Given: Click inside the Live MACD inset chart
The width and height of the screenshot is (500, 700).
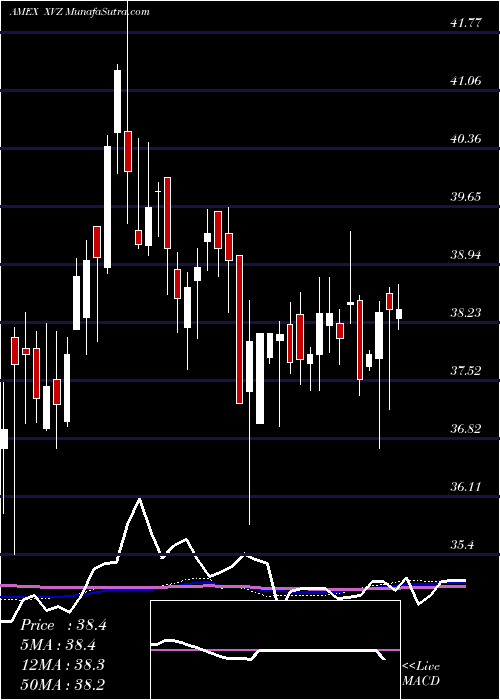Looking at the screenshot, I should pyautogui.click(x=275, y=650).
